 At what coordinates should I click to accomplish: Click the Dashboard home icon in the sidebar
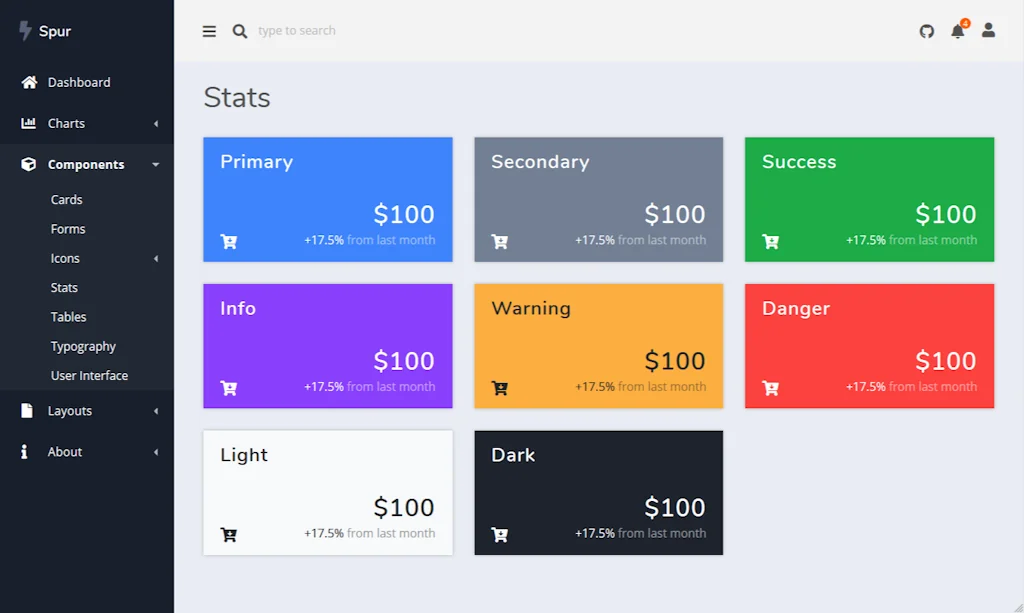pyautogui.click(x=27, y=82)
